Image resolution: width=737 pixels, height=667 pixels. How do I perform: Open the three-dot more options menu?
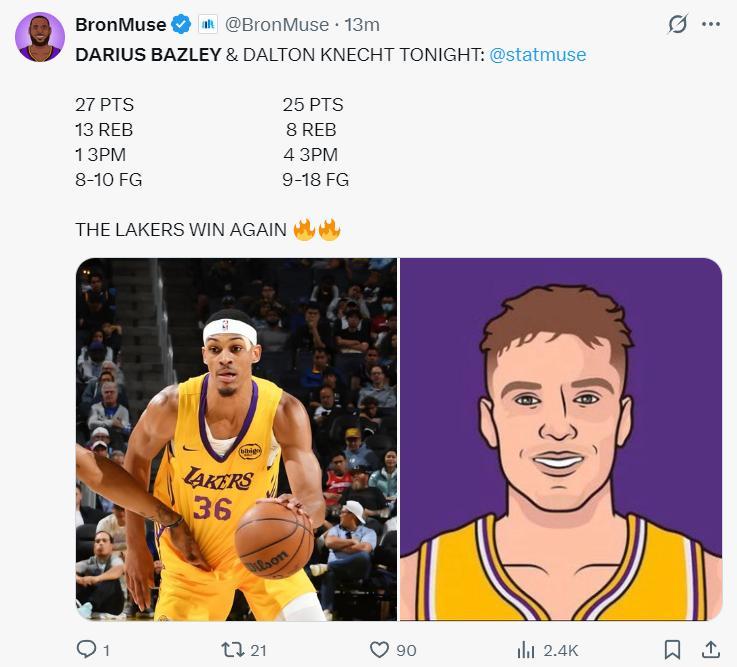point(711,24)
